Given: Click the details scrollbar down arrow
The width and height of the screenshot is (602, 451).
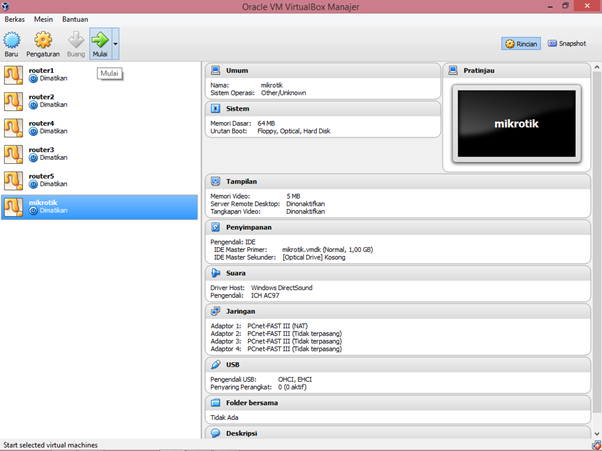Looking at the screenshot, I should [x=597, y=434].
